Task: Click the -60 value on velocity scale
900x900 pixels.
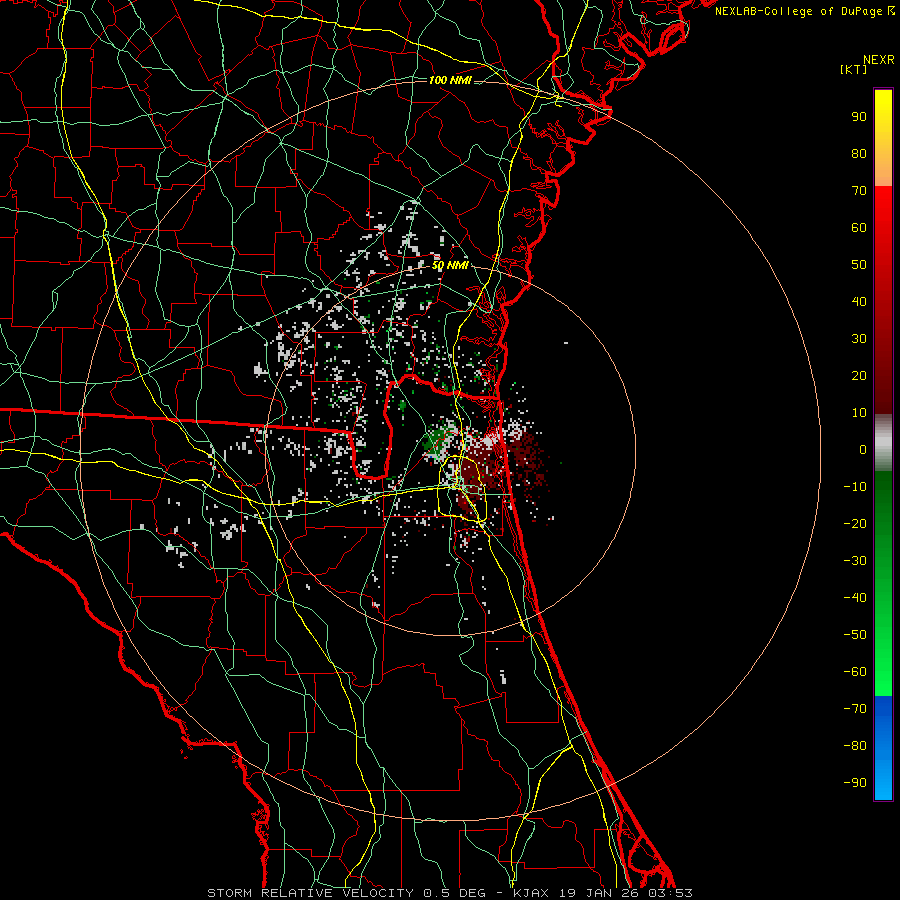Action: [x=855, y=672]
